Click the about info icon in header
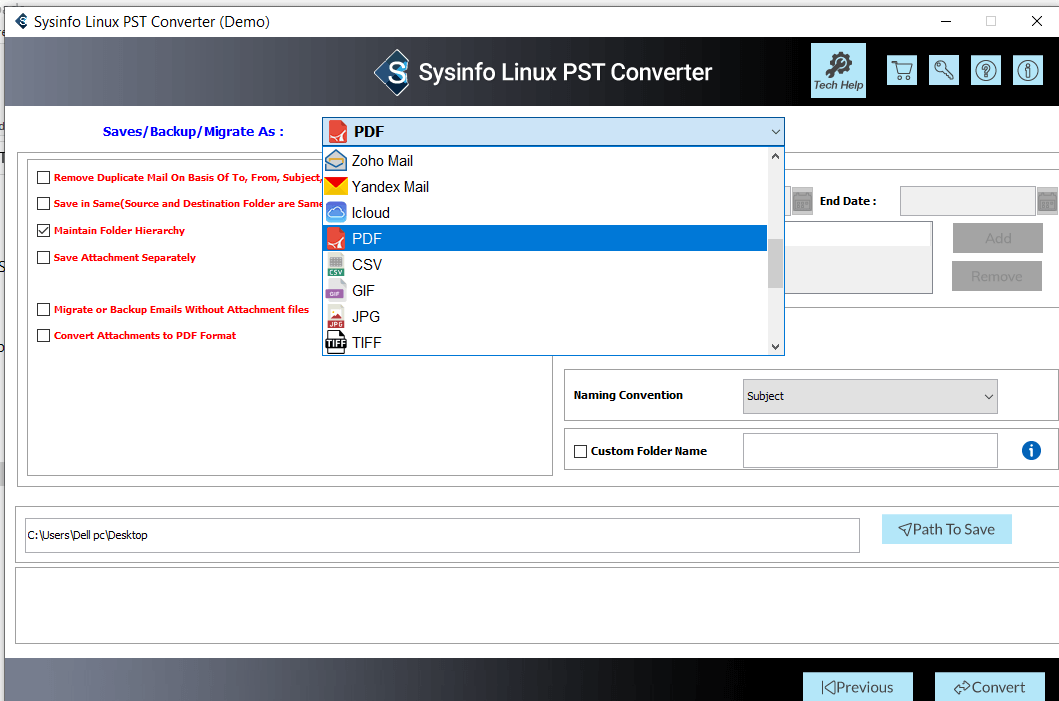Image resolution: width=1059 pixels, height=701 pixels. click(1027, 71)
